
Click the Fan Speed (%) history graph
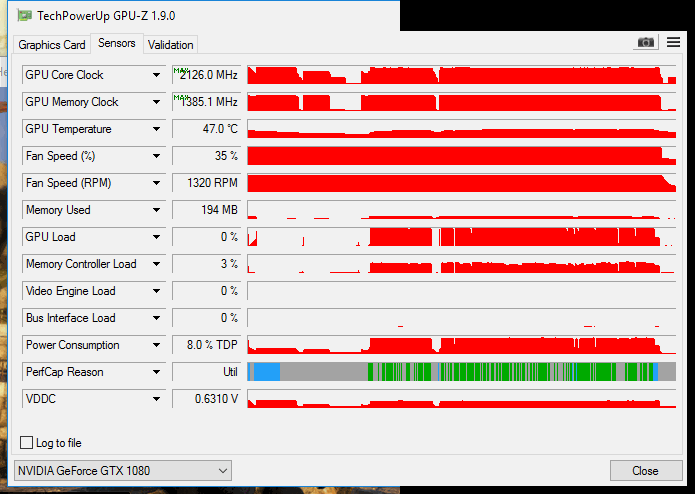point(461,156)
